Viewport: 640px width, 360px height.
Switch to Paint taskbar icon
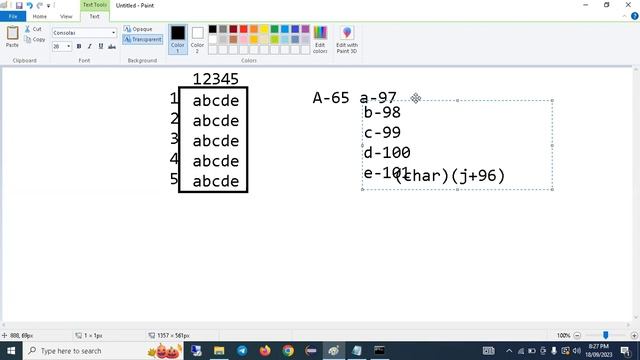click(x=333, y=351)
